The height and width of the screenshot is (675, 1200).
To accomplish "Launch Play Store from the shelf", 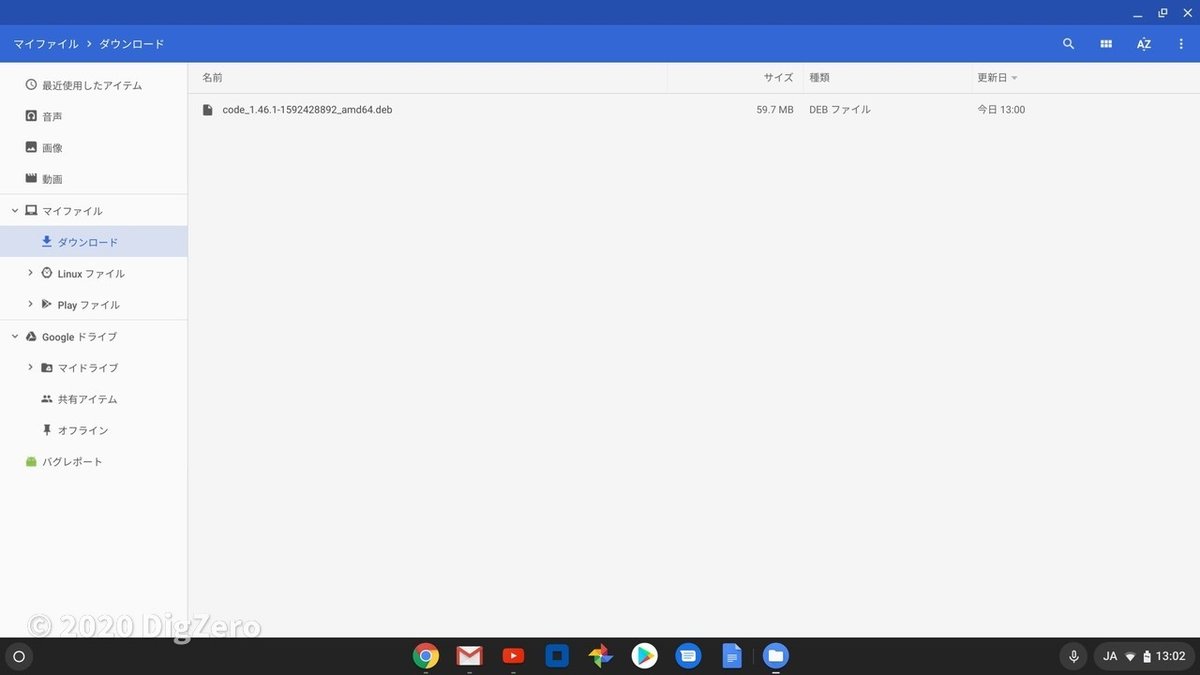I will (644, 656).
